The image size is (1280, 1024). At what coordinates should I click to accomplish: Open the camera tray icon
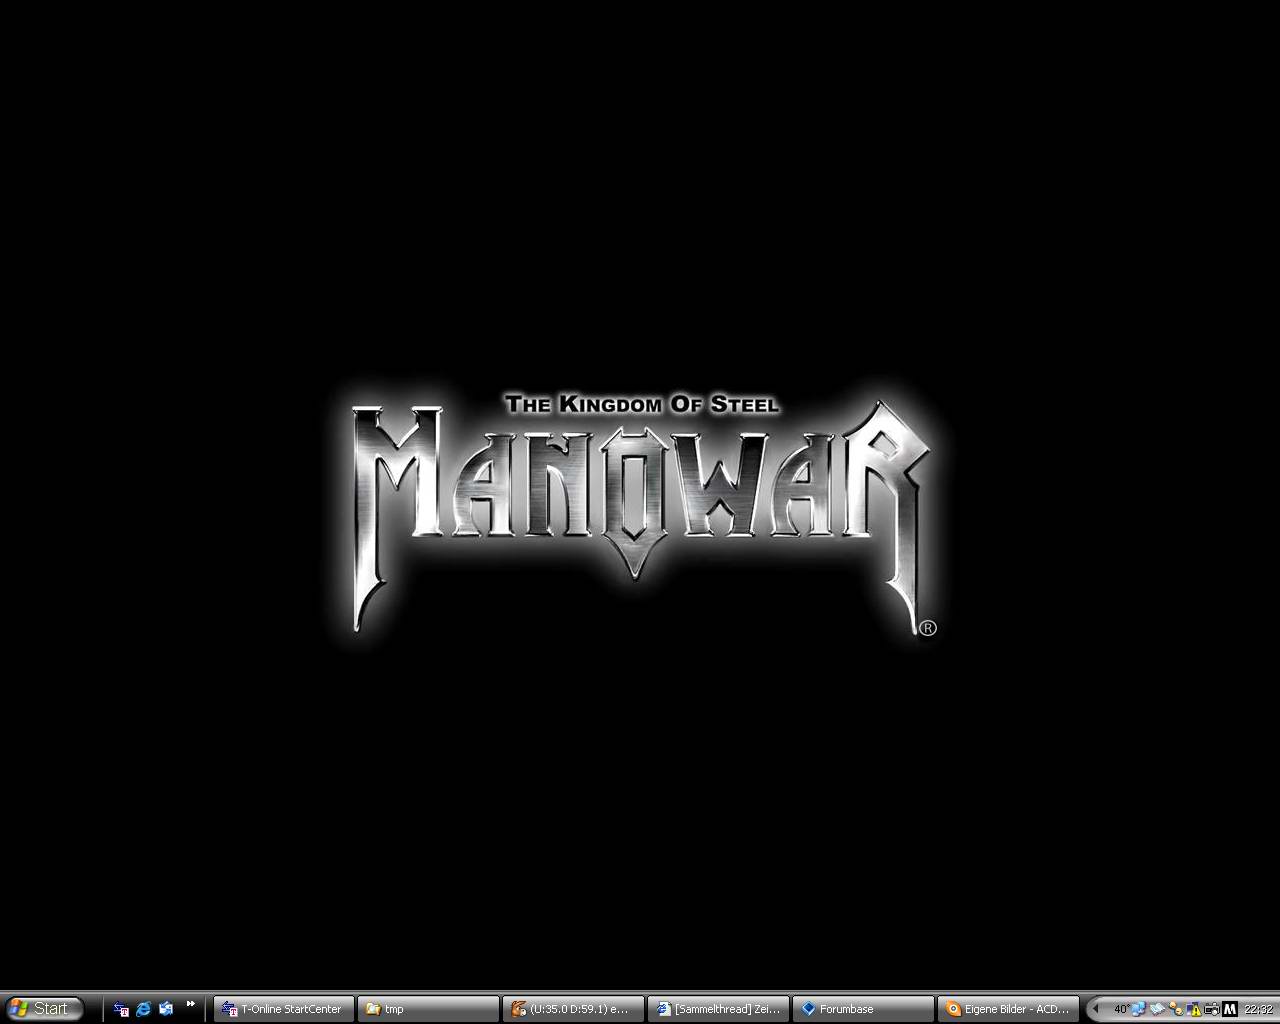(x=1212, y=1009)
